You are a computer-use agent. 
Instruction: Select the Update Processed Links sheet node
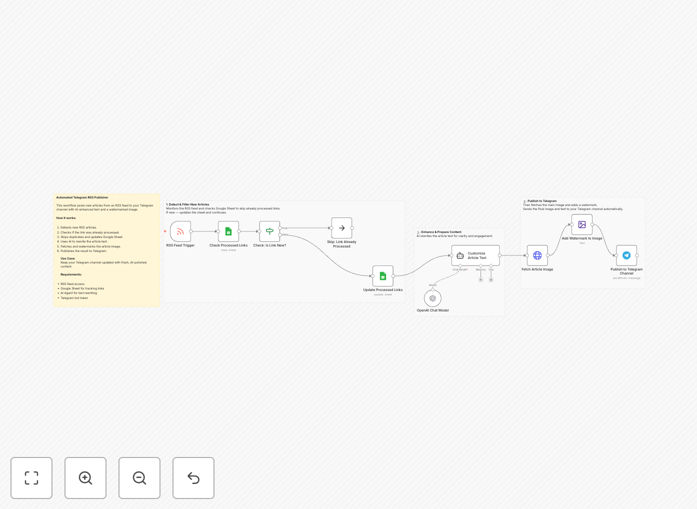point(383,276)
